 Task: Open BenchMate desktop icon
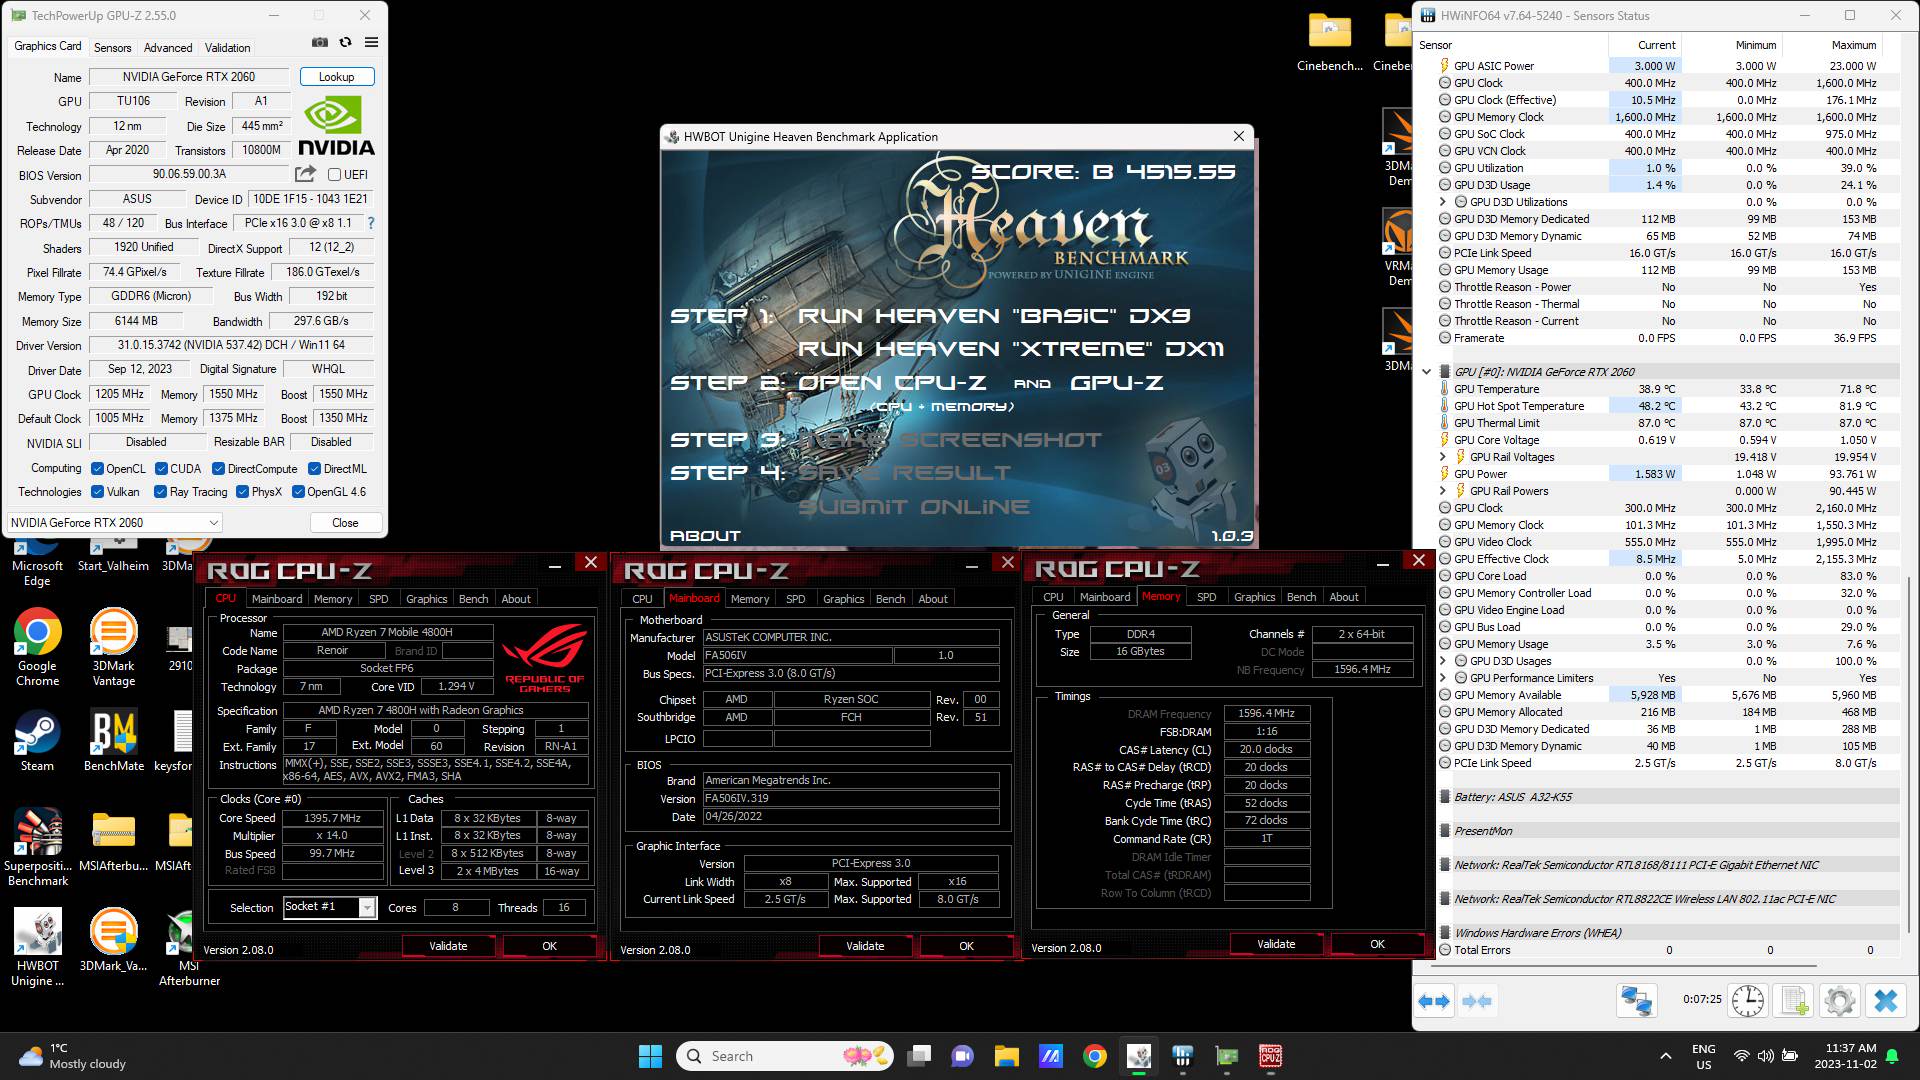pos(114,741)
